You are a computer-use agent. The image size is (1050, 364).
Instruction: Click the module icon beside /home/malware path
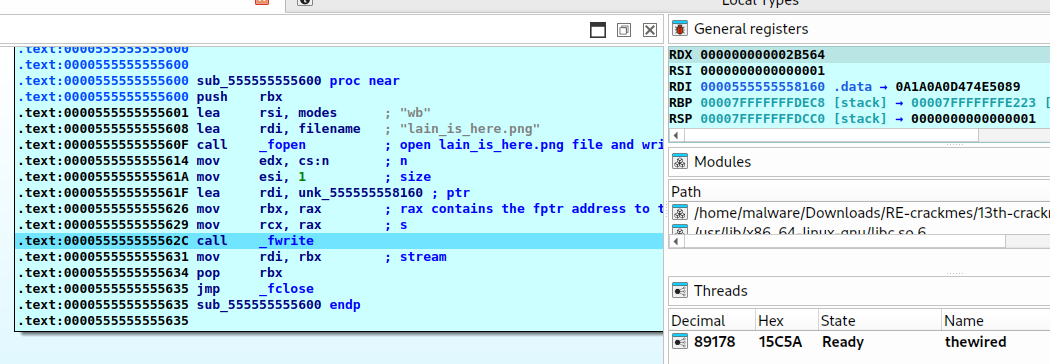(x=680, y=214)
